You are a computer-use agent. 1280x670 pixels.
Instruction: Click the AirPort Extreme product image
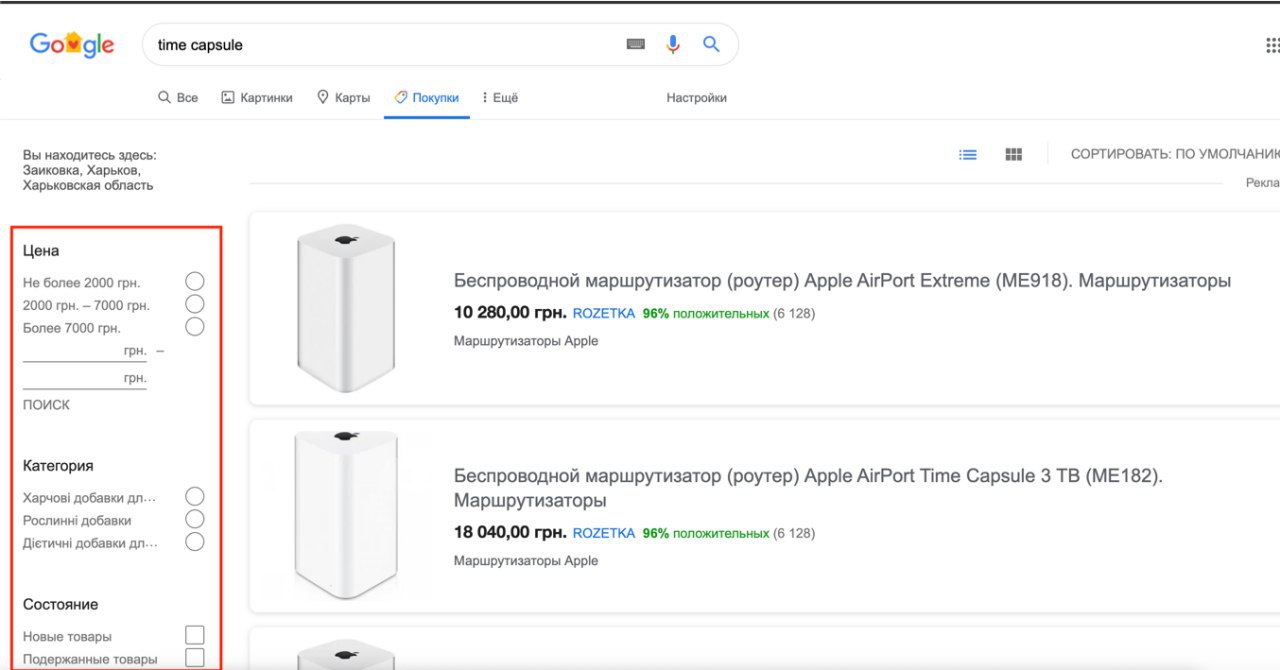tap(346, 308)
